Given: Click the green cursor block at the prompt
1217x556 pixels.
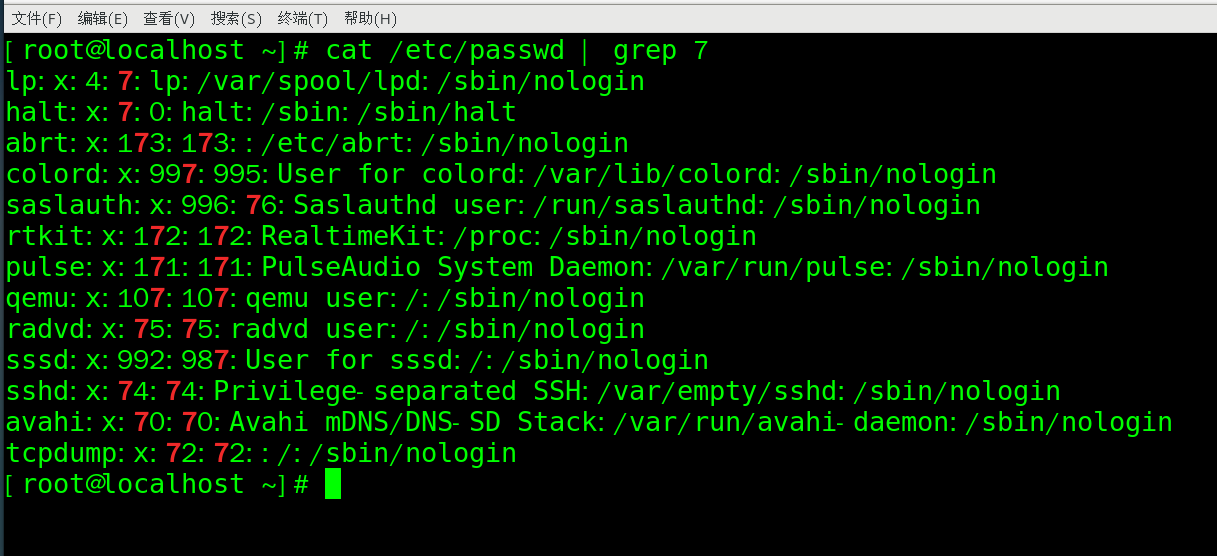Looking at the screenshot, I should [333, 484].
